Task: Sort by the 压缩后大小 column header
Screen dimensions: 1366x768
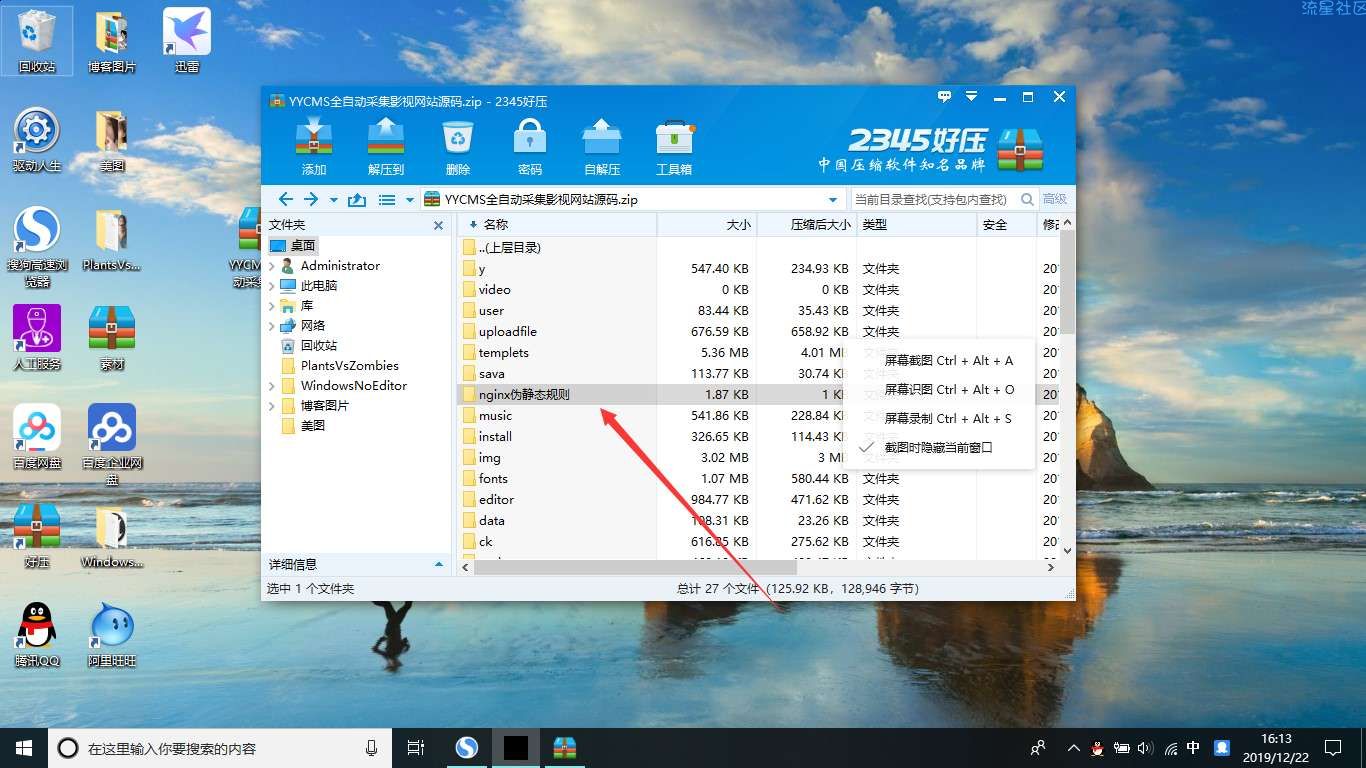Action: tap(807, 225)
